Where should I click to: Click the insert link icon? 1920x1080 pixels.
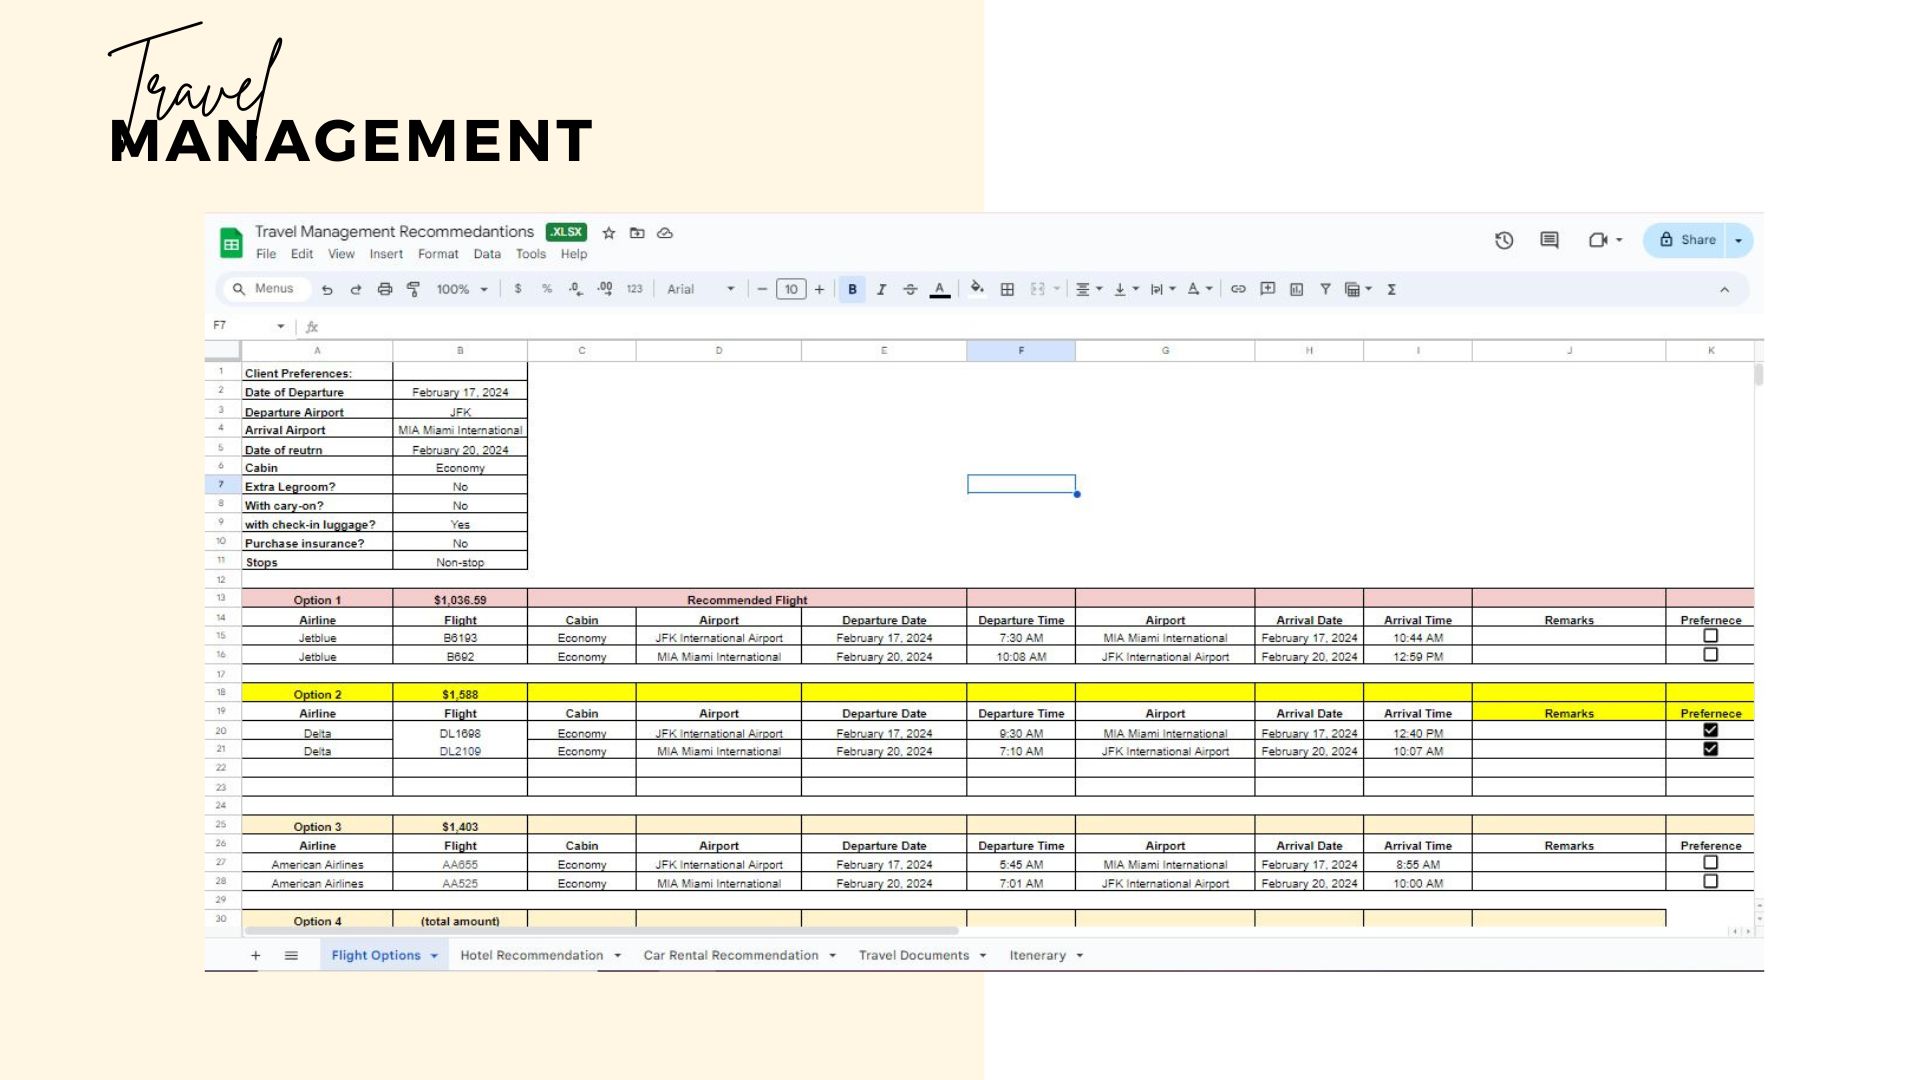(x=1238, y=289)
